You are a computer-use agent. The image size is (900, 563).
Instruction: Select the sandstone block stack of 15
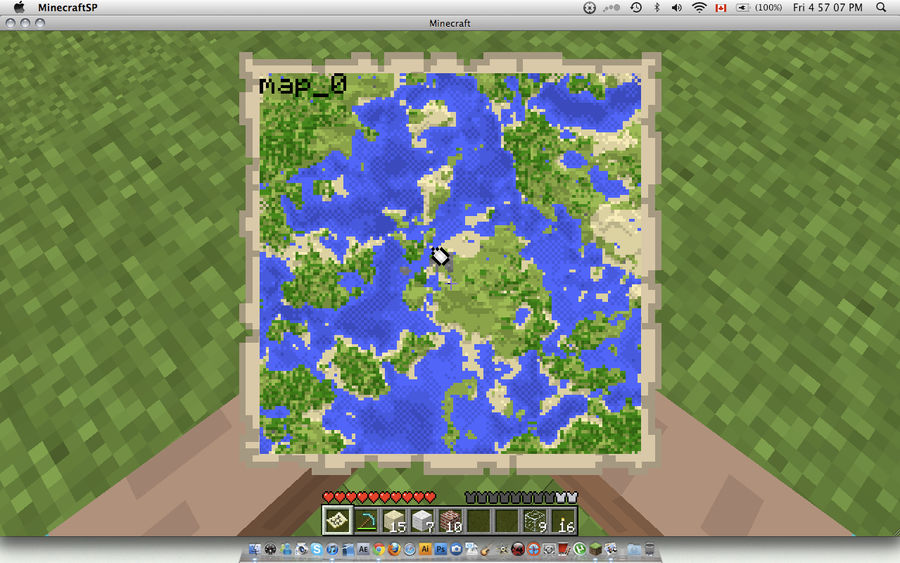coord(394,521)
